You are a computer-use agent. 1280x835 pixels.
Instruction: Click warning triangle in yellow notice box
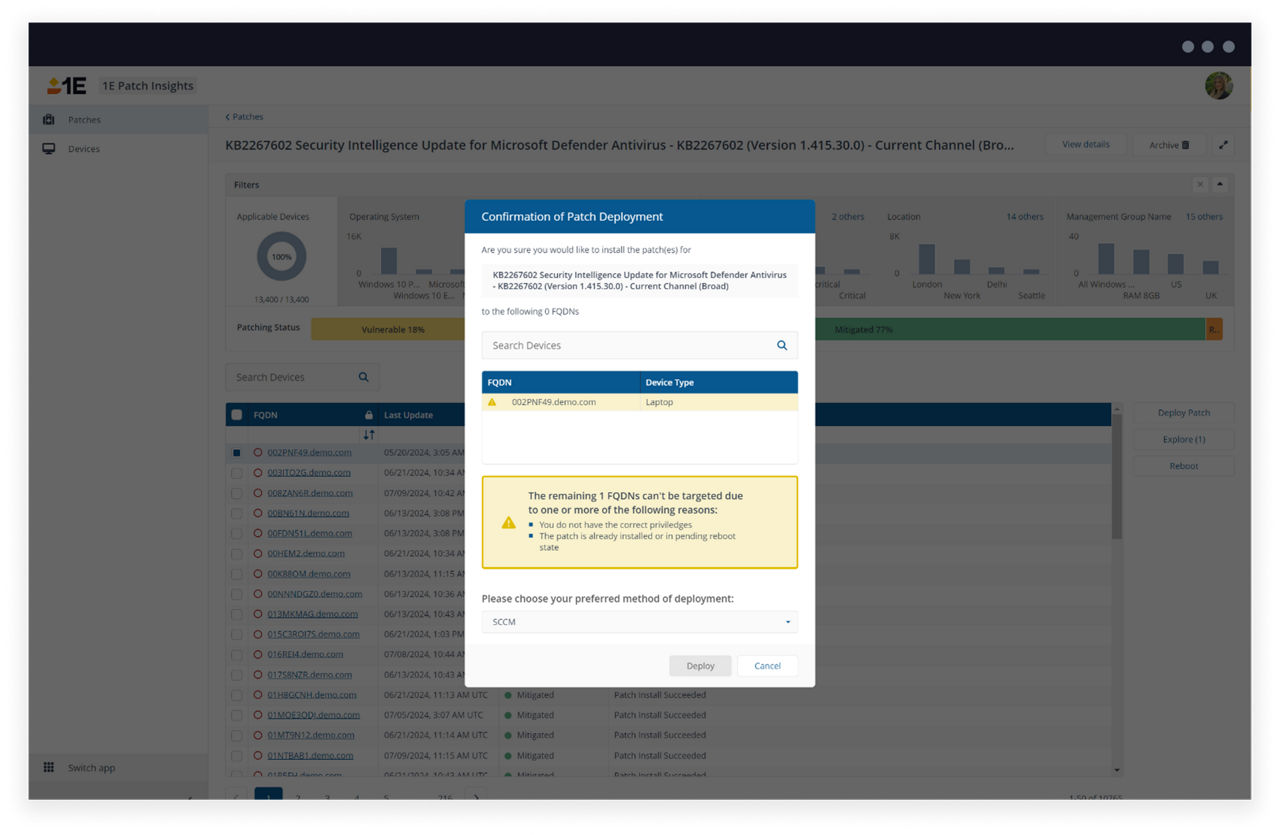tap(509, 522)
